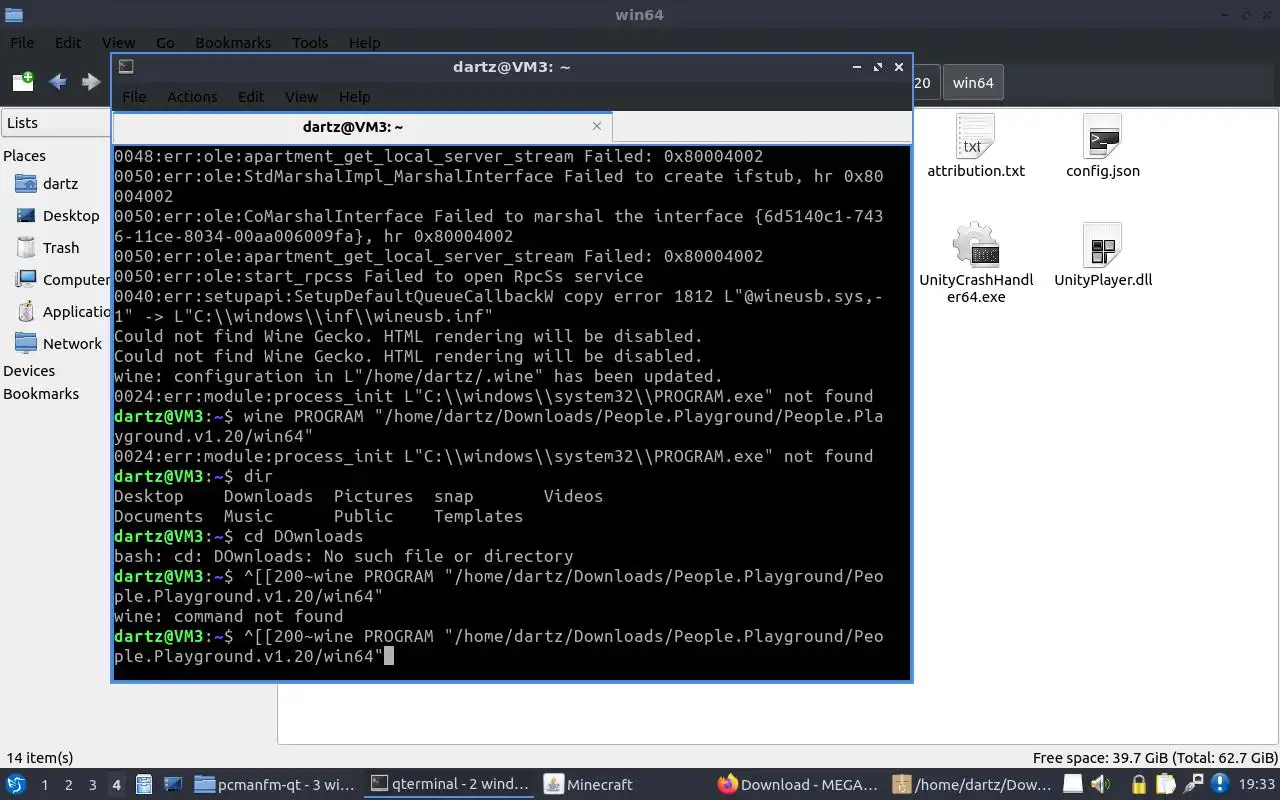This screenshot has height=800, width=1280.
Task: Open the clipboard manager tray icon
Action: (x=1165, y=785)
